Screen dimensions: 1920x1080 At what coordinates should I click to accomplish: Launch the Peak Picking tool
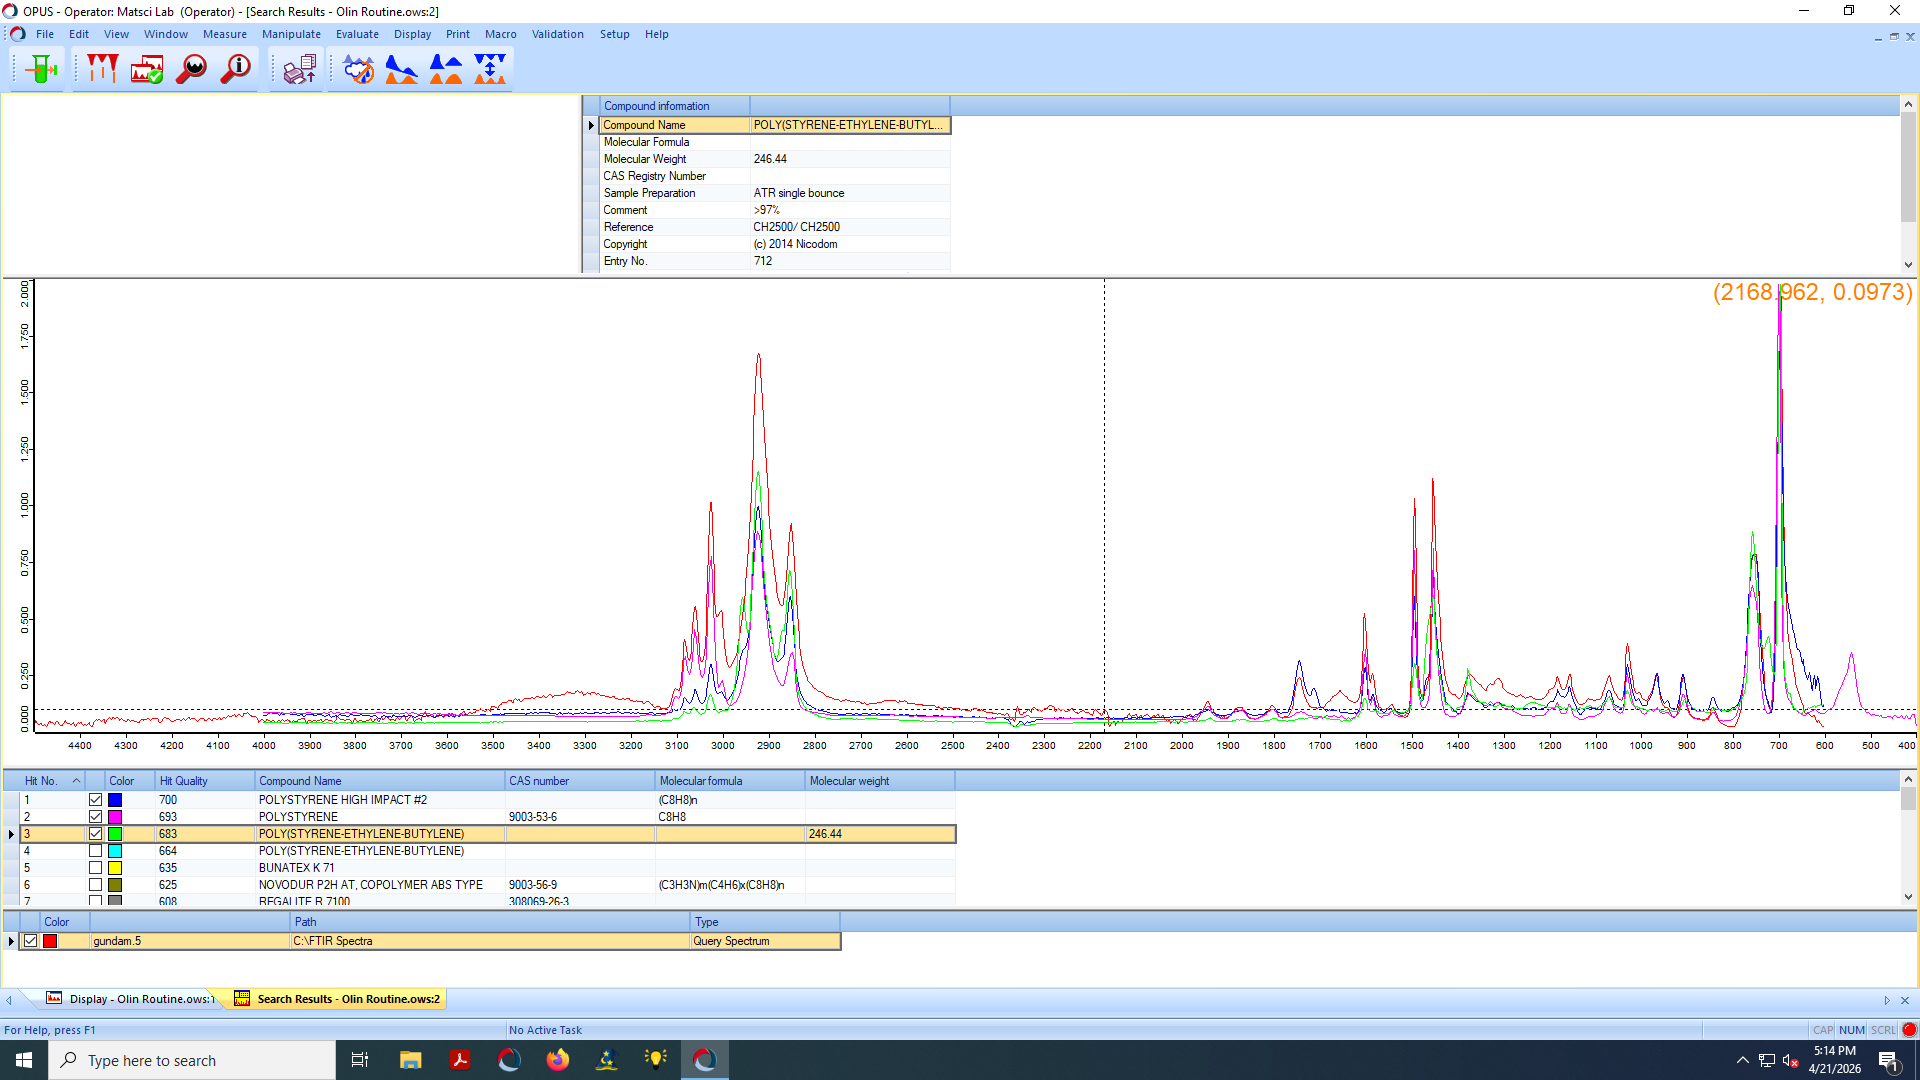coord(102,69)
